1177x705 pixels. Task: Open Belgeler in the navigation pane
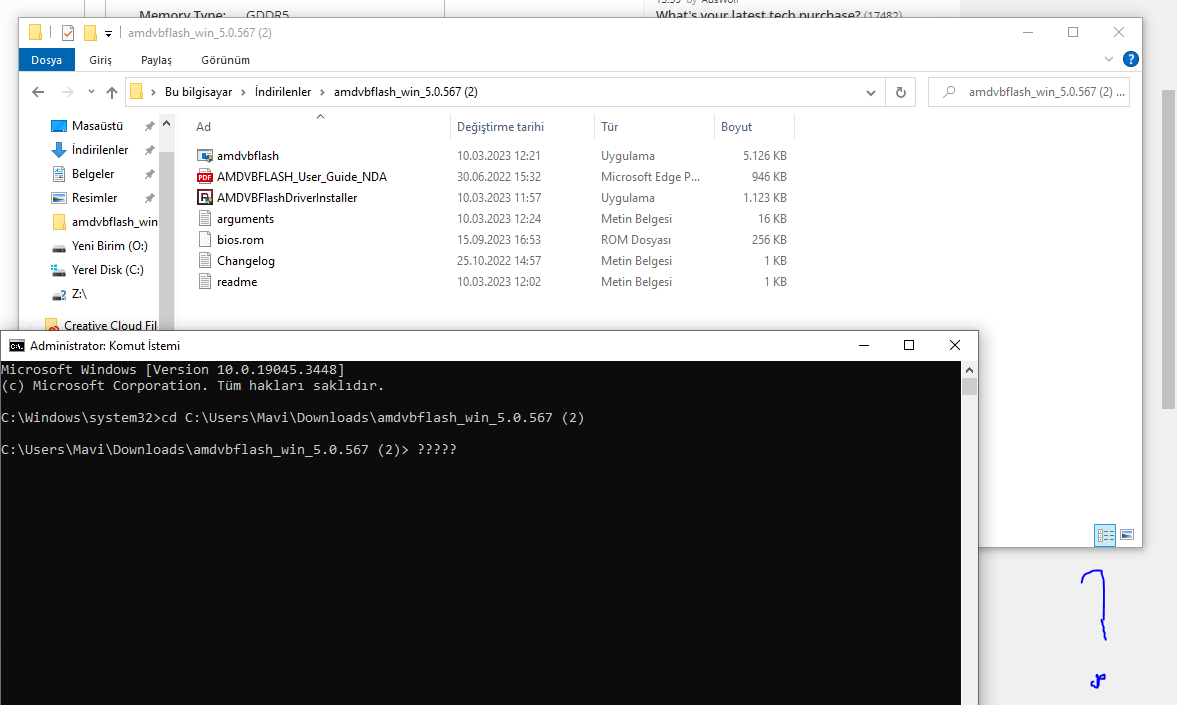point(93,174)
